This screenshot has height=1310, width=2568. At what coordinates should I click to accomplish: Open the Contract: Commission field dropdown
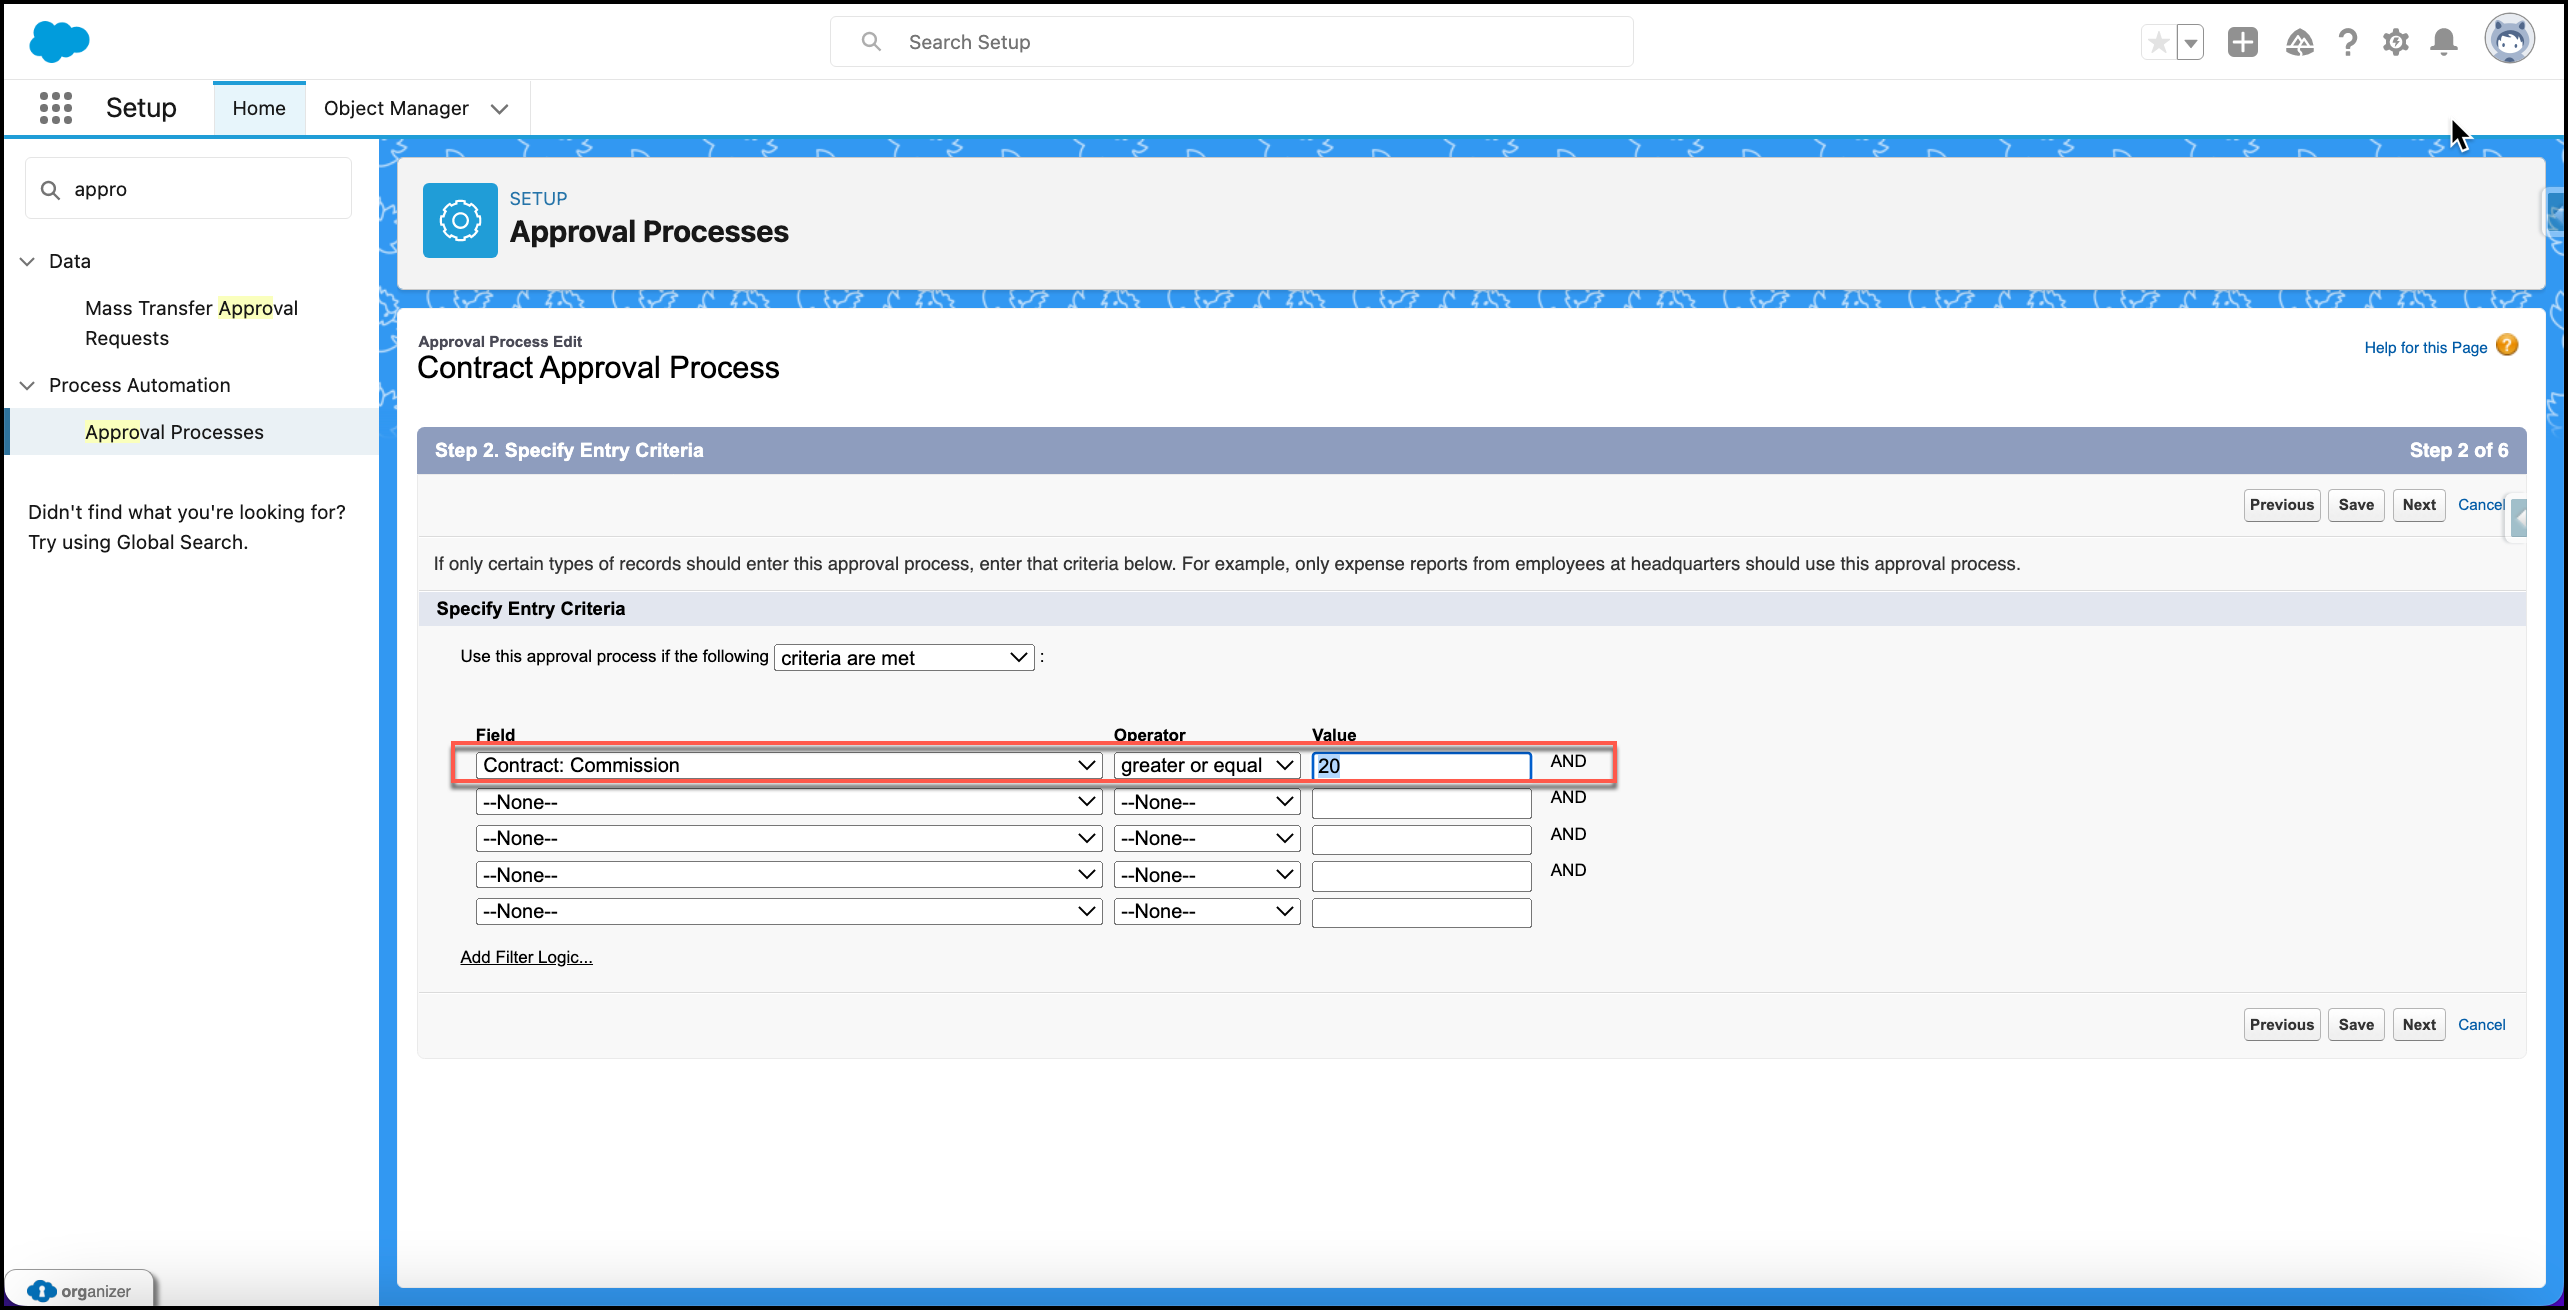pyautogui.click(x=789, y=765)
